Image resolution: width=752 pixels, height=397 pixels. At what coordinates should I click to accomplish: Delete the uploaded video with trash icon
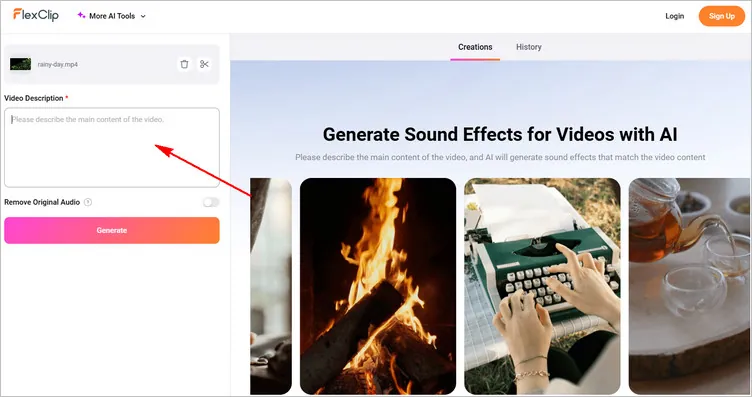(x=184, y=64)
